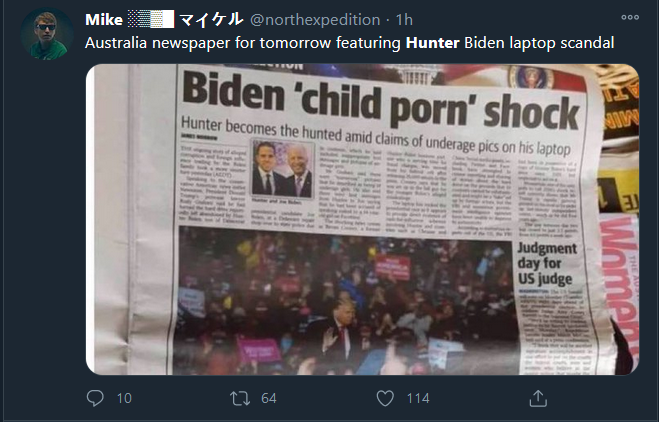Open the three-dot more options menu
The image size is (659, 422).
(x=630, y=17)
